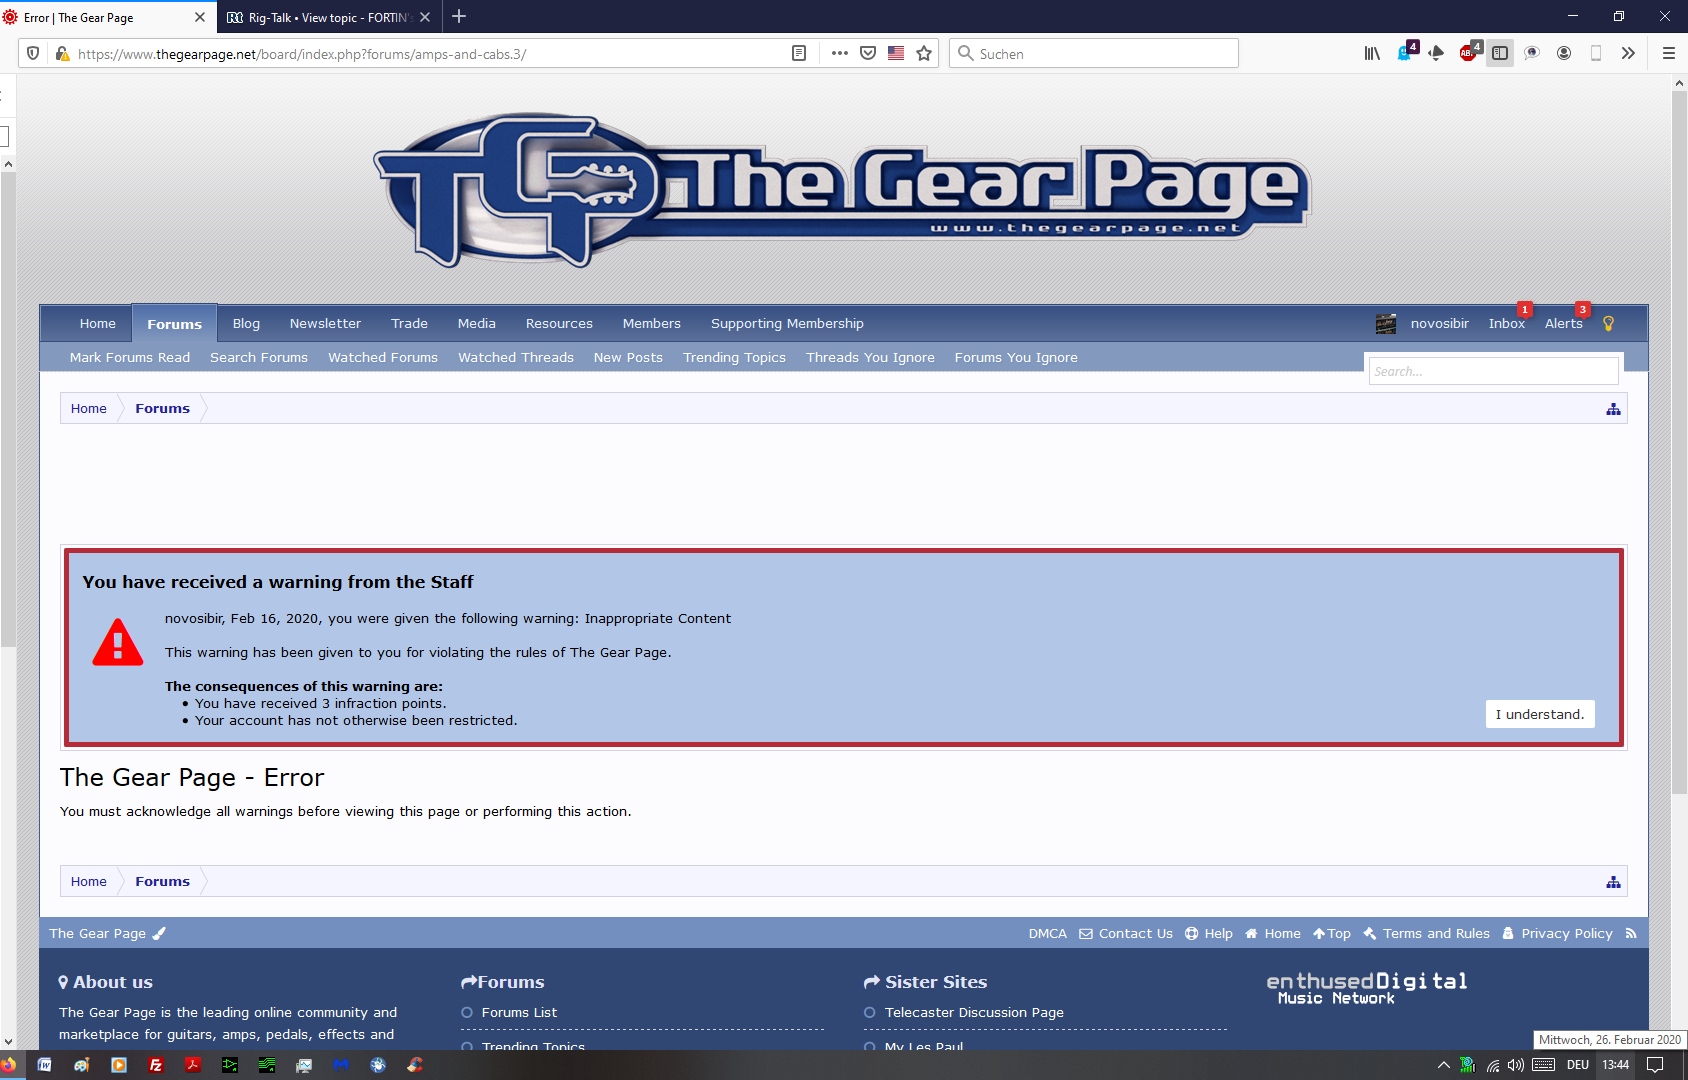Screen dimensions: 1688x1080
Task: Open Trending Topics link
Action: [x=734, y=357]
